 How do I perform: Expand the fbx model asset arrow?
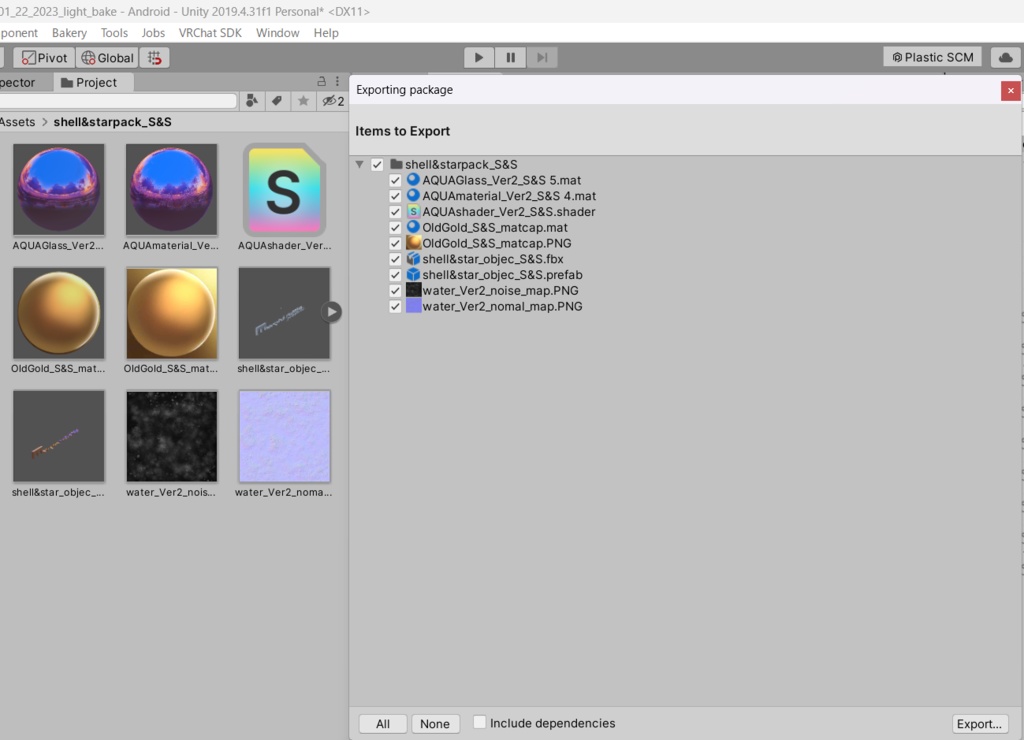332,312
